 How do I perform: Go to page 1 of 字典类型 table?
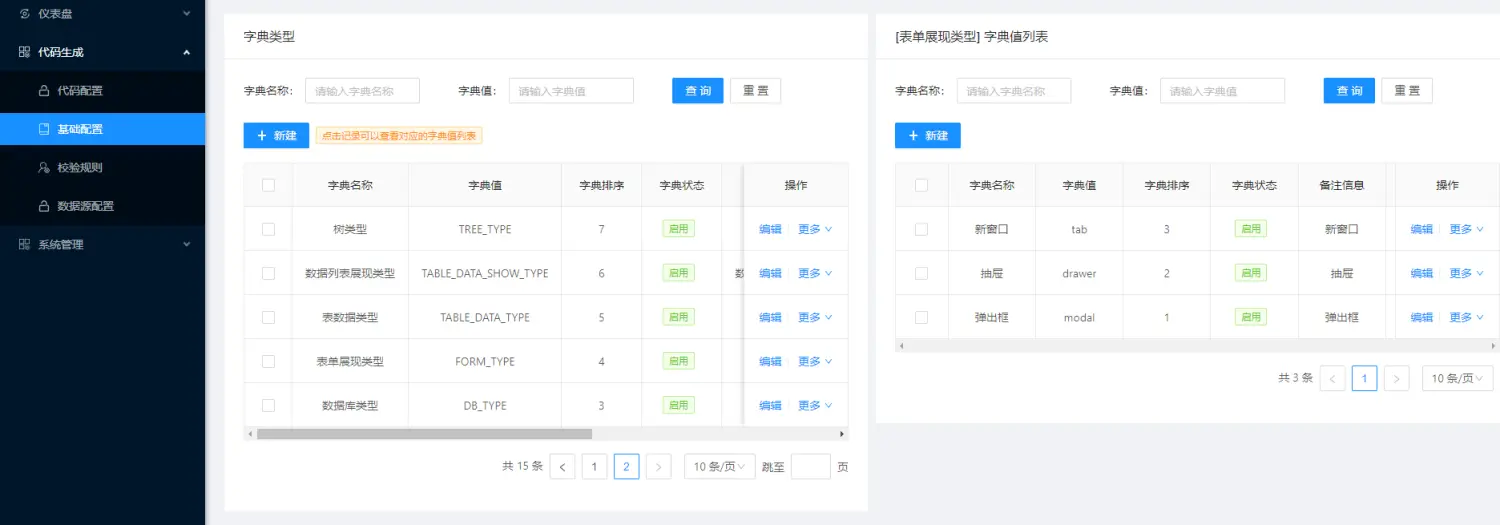tap(594, 467)
